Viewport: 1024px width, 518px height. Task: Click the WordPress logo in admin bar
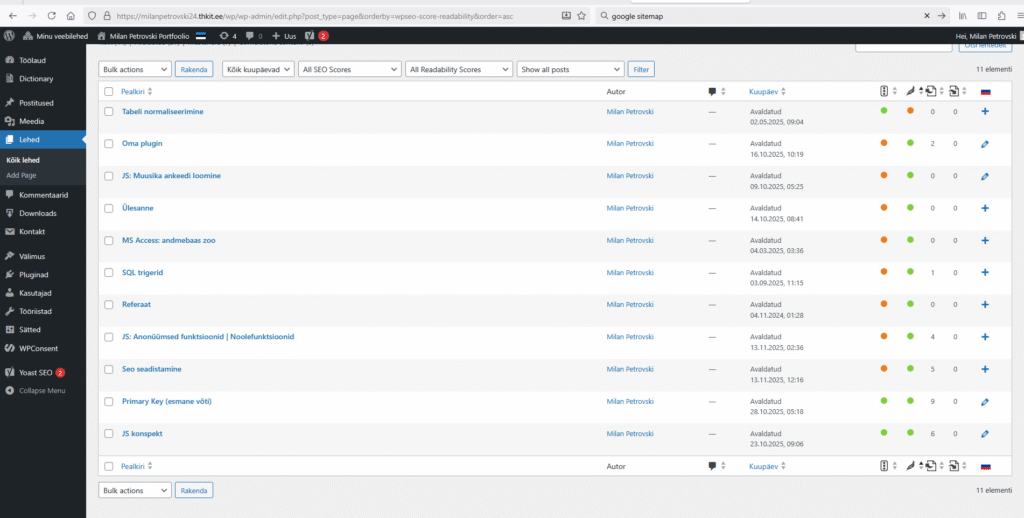tap(11, 36)
